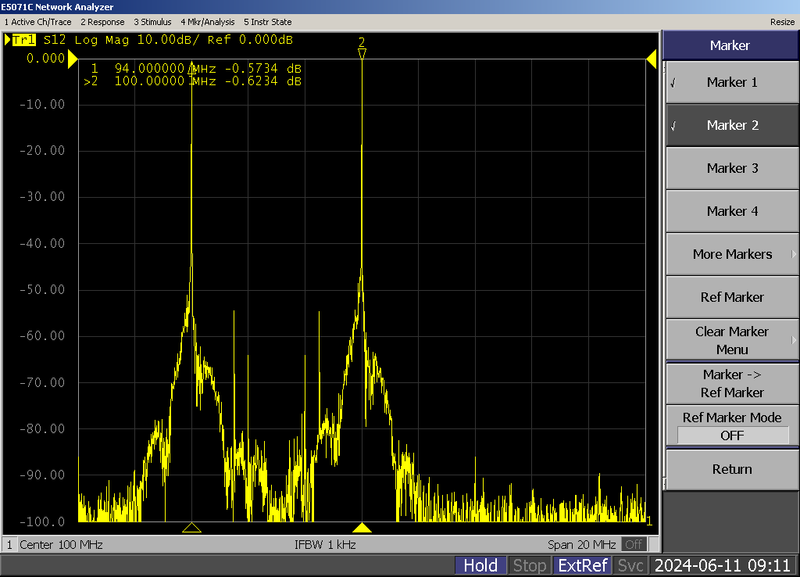Viewport: 800px width, 577px height.
Task: Expand the More Markers submenu
Action: pos(731,254)
